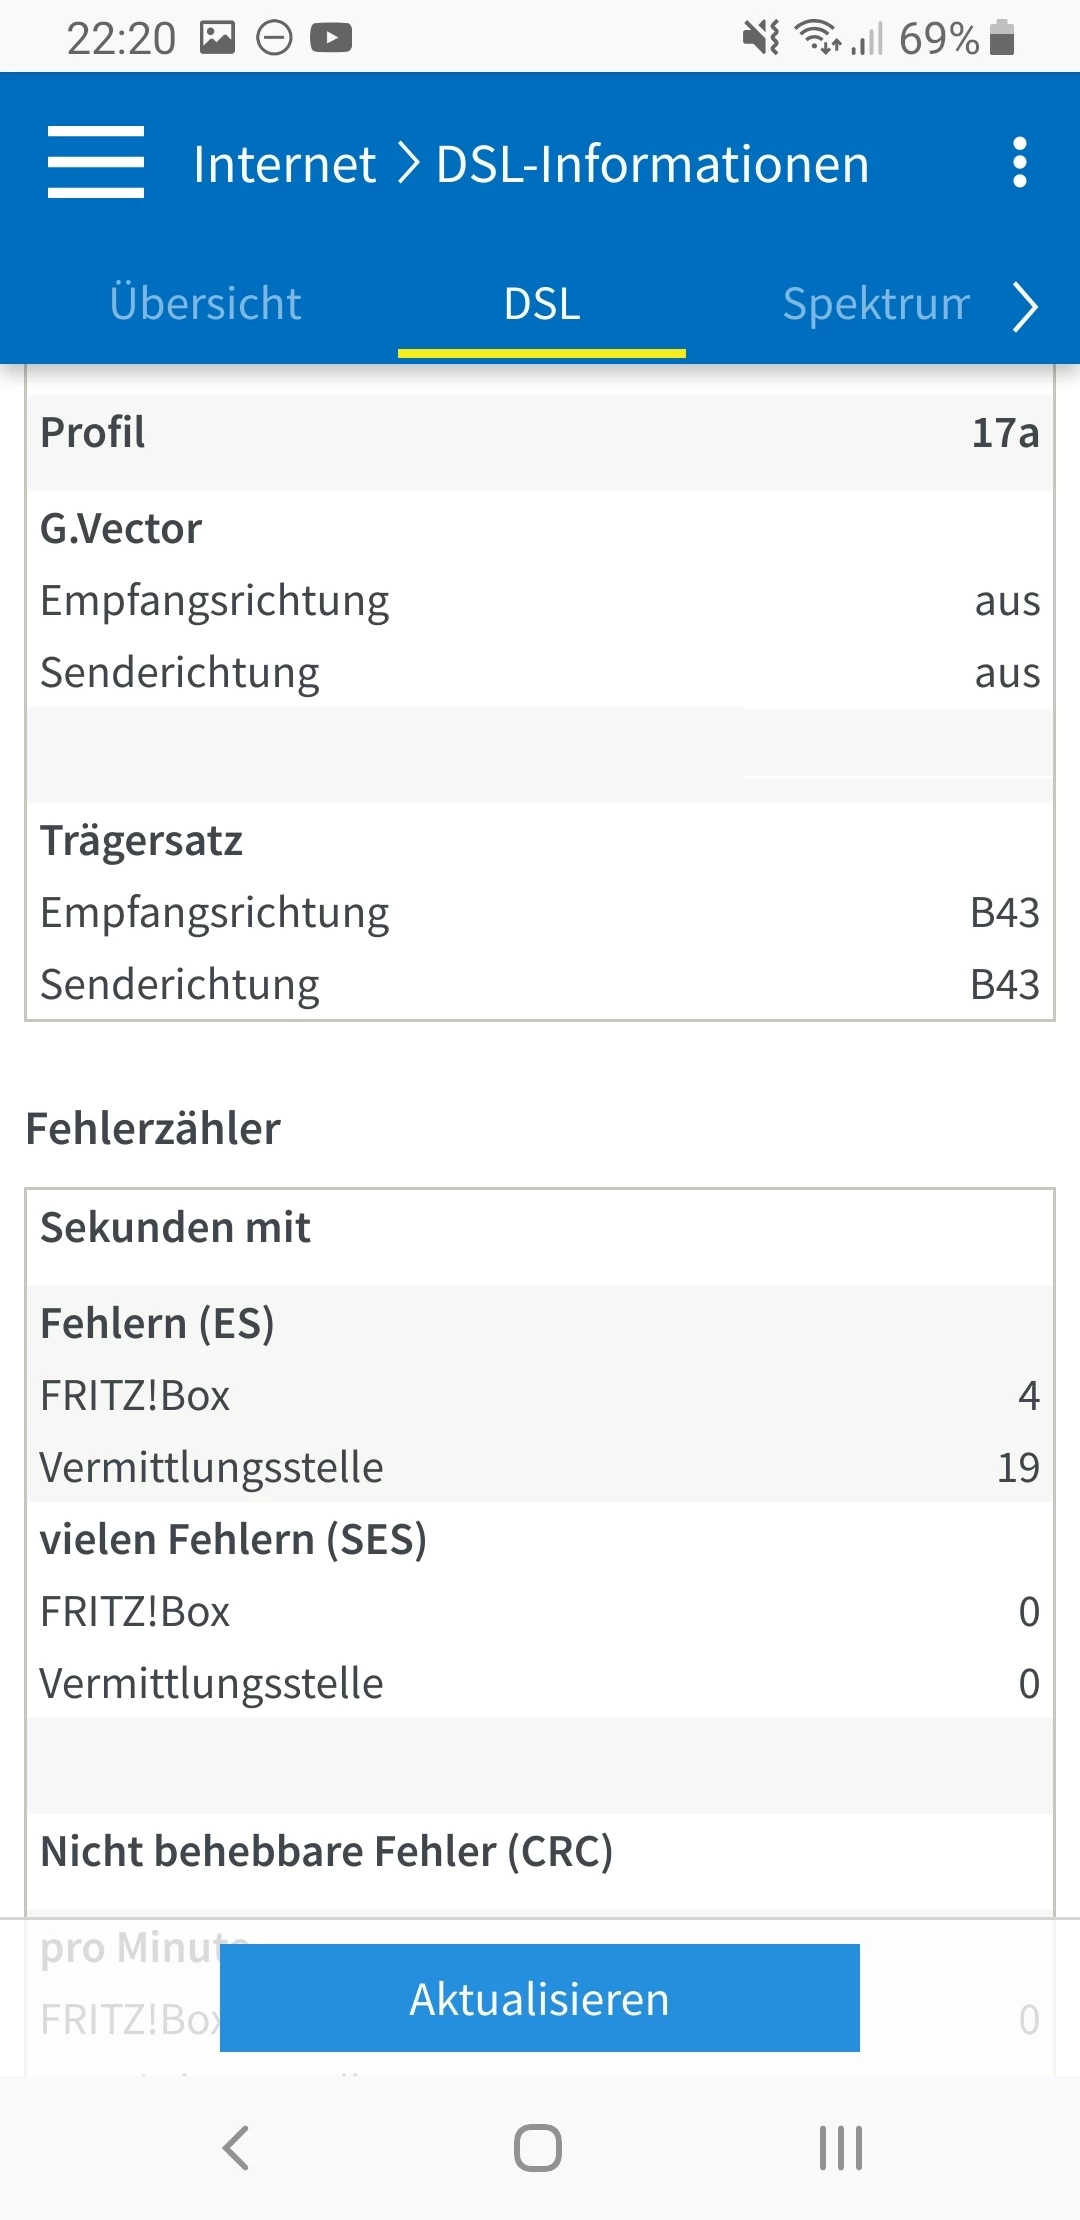Open the three-dot overflow menu

click(x=1019, y=162)
